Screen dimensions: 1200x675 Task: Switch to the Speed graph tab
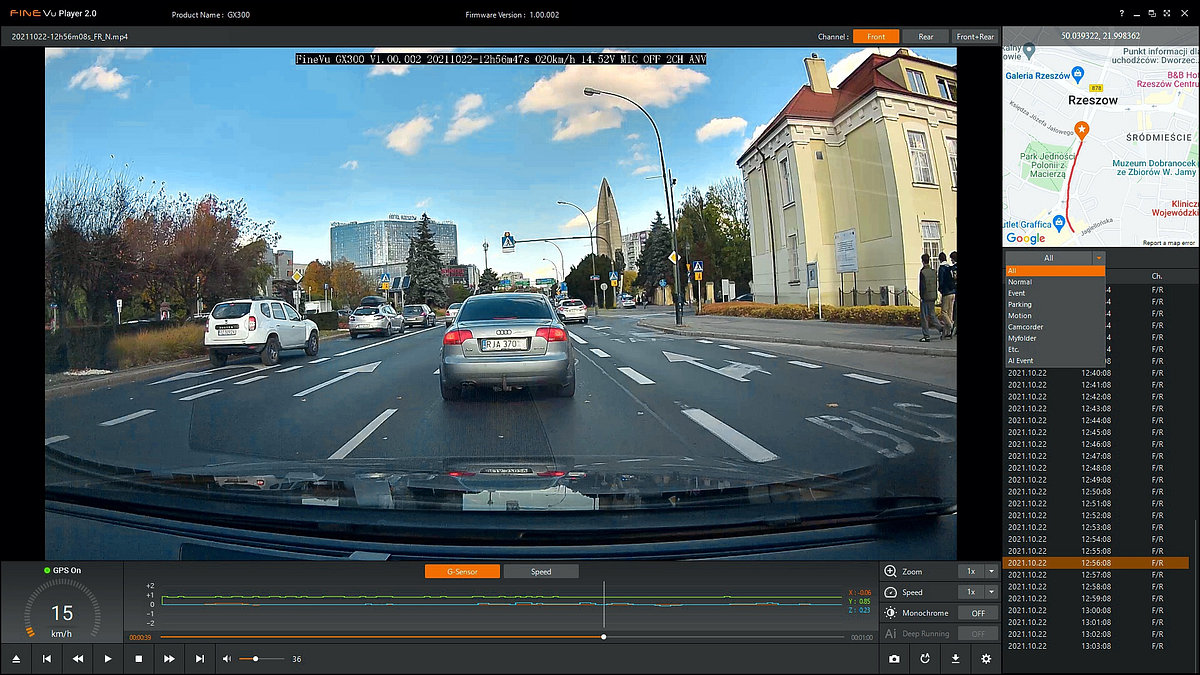pos(541,572)
